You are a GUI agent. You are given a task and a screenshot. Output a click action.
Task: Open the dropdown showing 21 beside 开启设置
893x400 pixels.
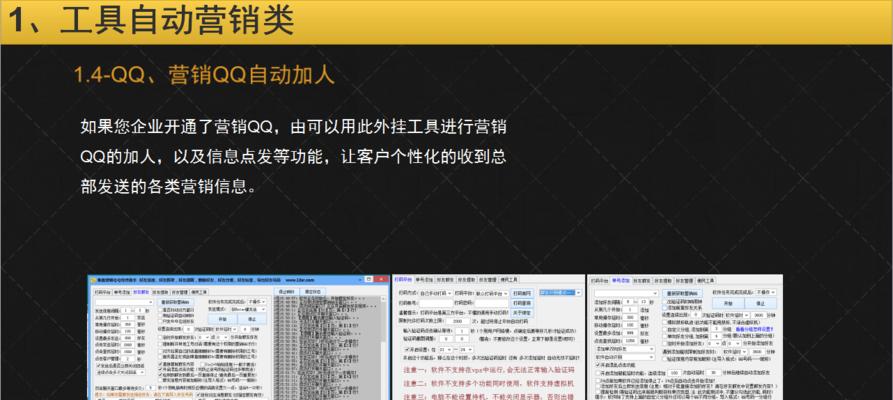[x=446, y=349]
